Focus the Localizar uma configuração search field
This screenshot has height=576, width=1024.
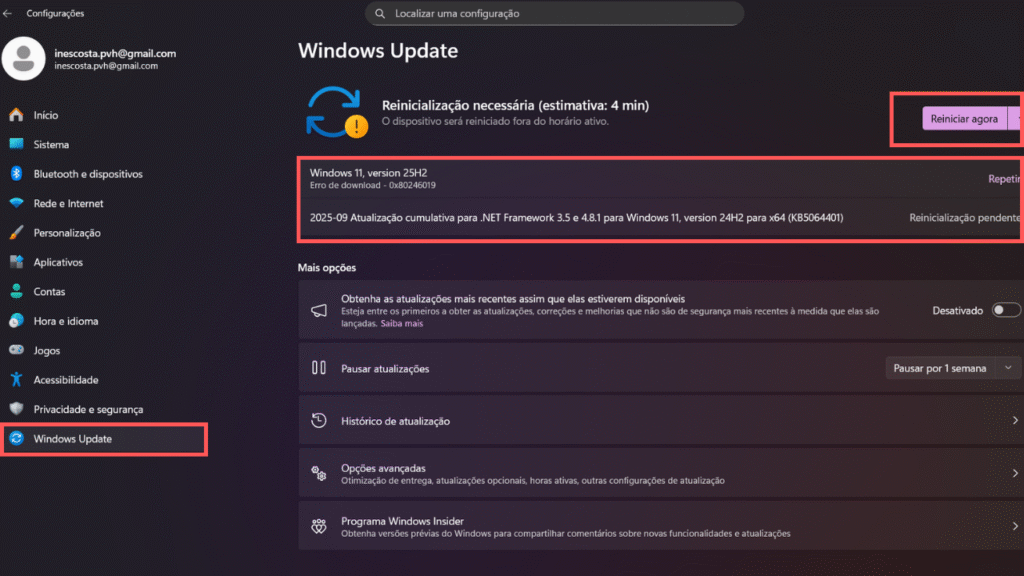(560, 14)
